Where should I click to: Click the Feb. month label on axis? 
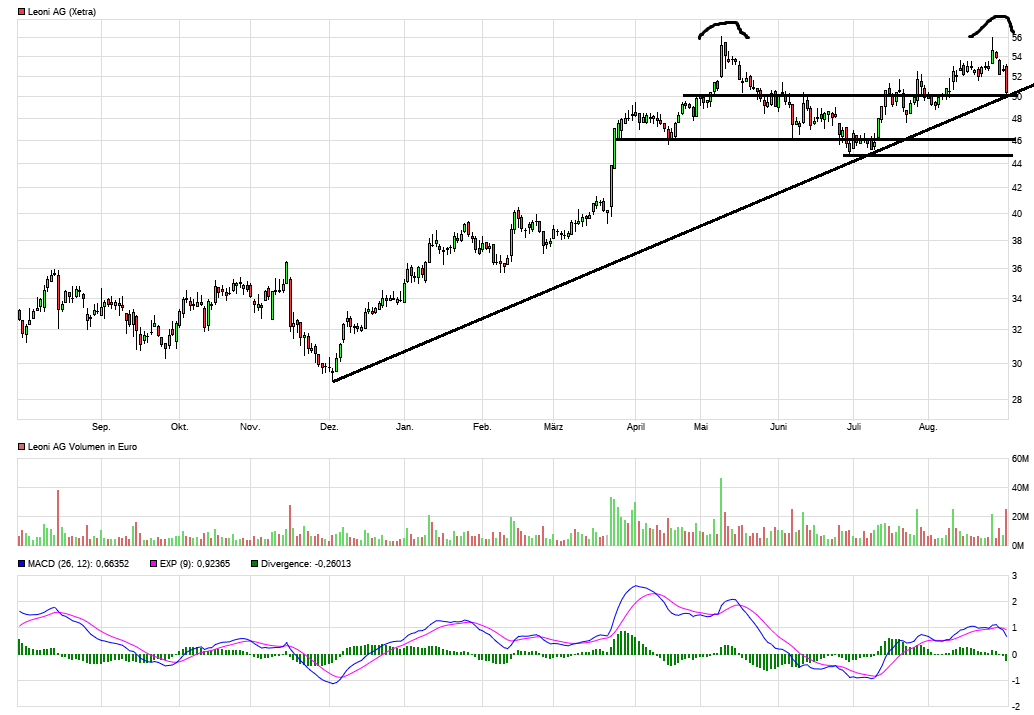point(482,427)
